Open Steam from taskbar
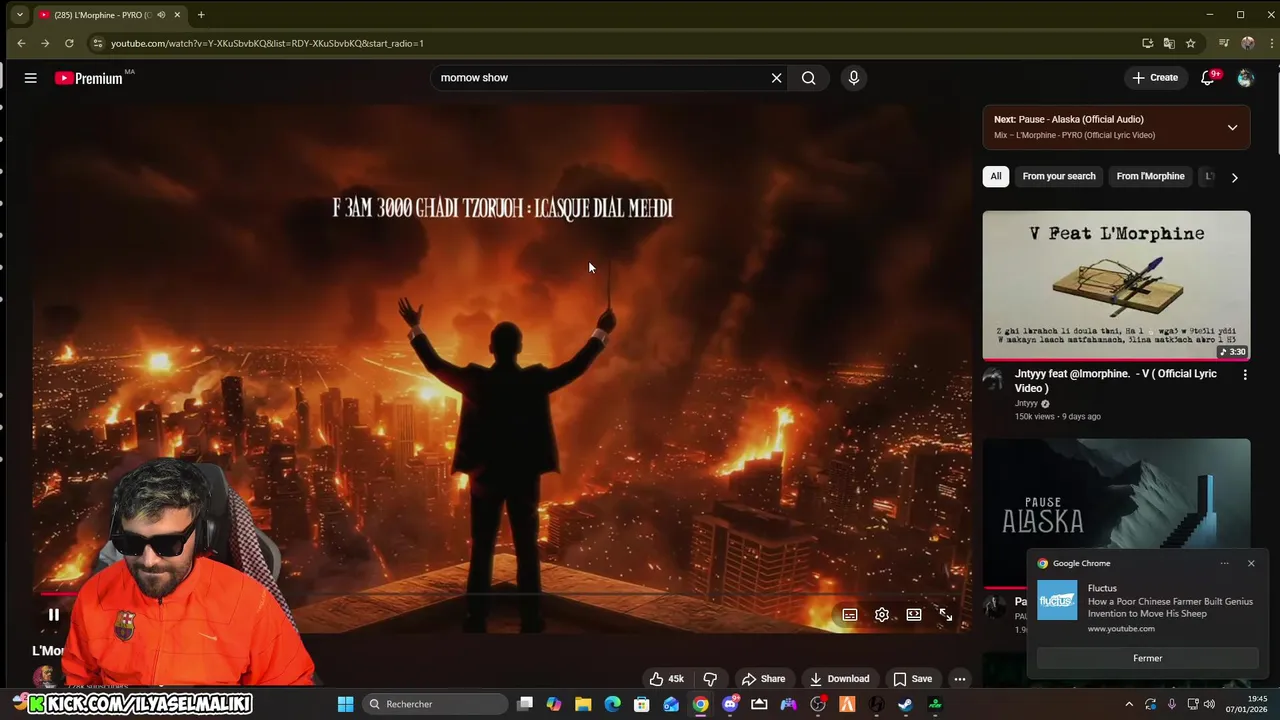Screen dimensions: 1280x720 point(906,704)
